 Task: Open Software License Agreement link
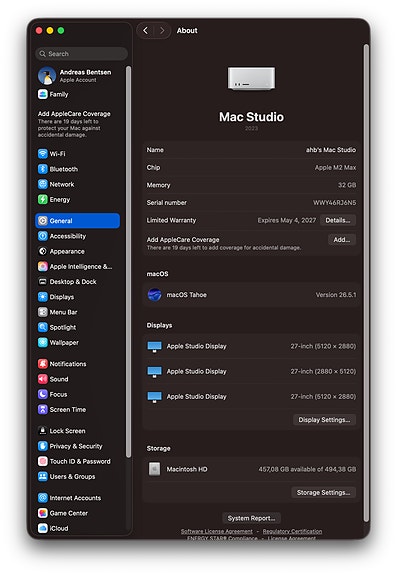[217, 531]
